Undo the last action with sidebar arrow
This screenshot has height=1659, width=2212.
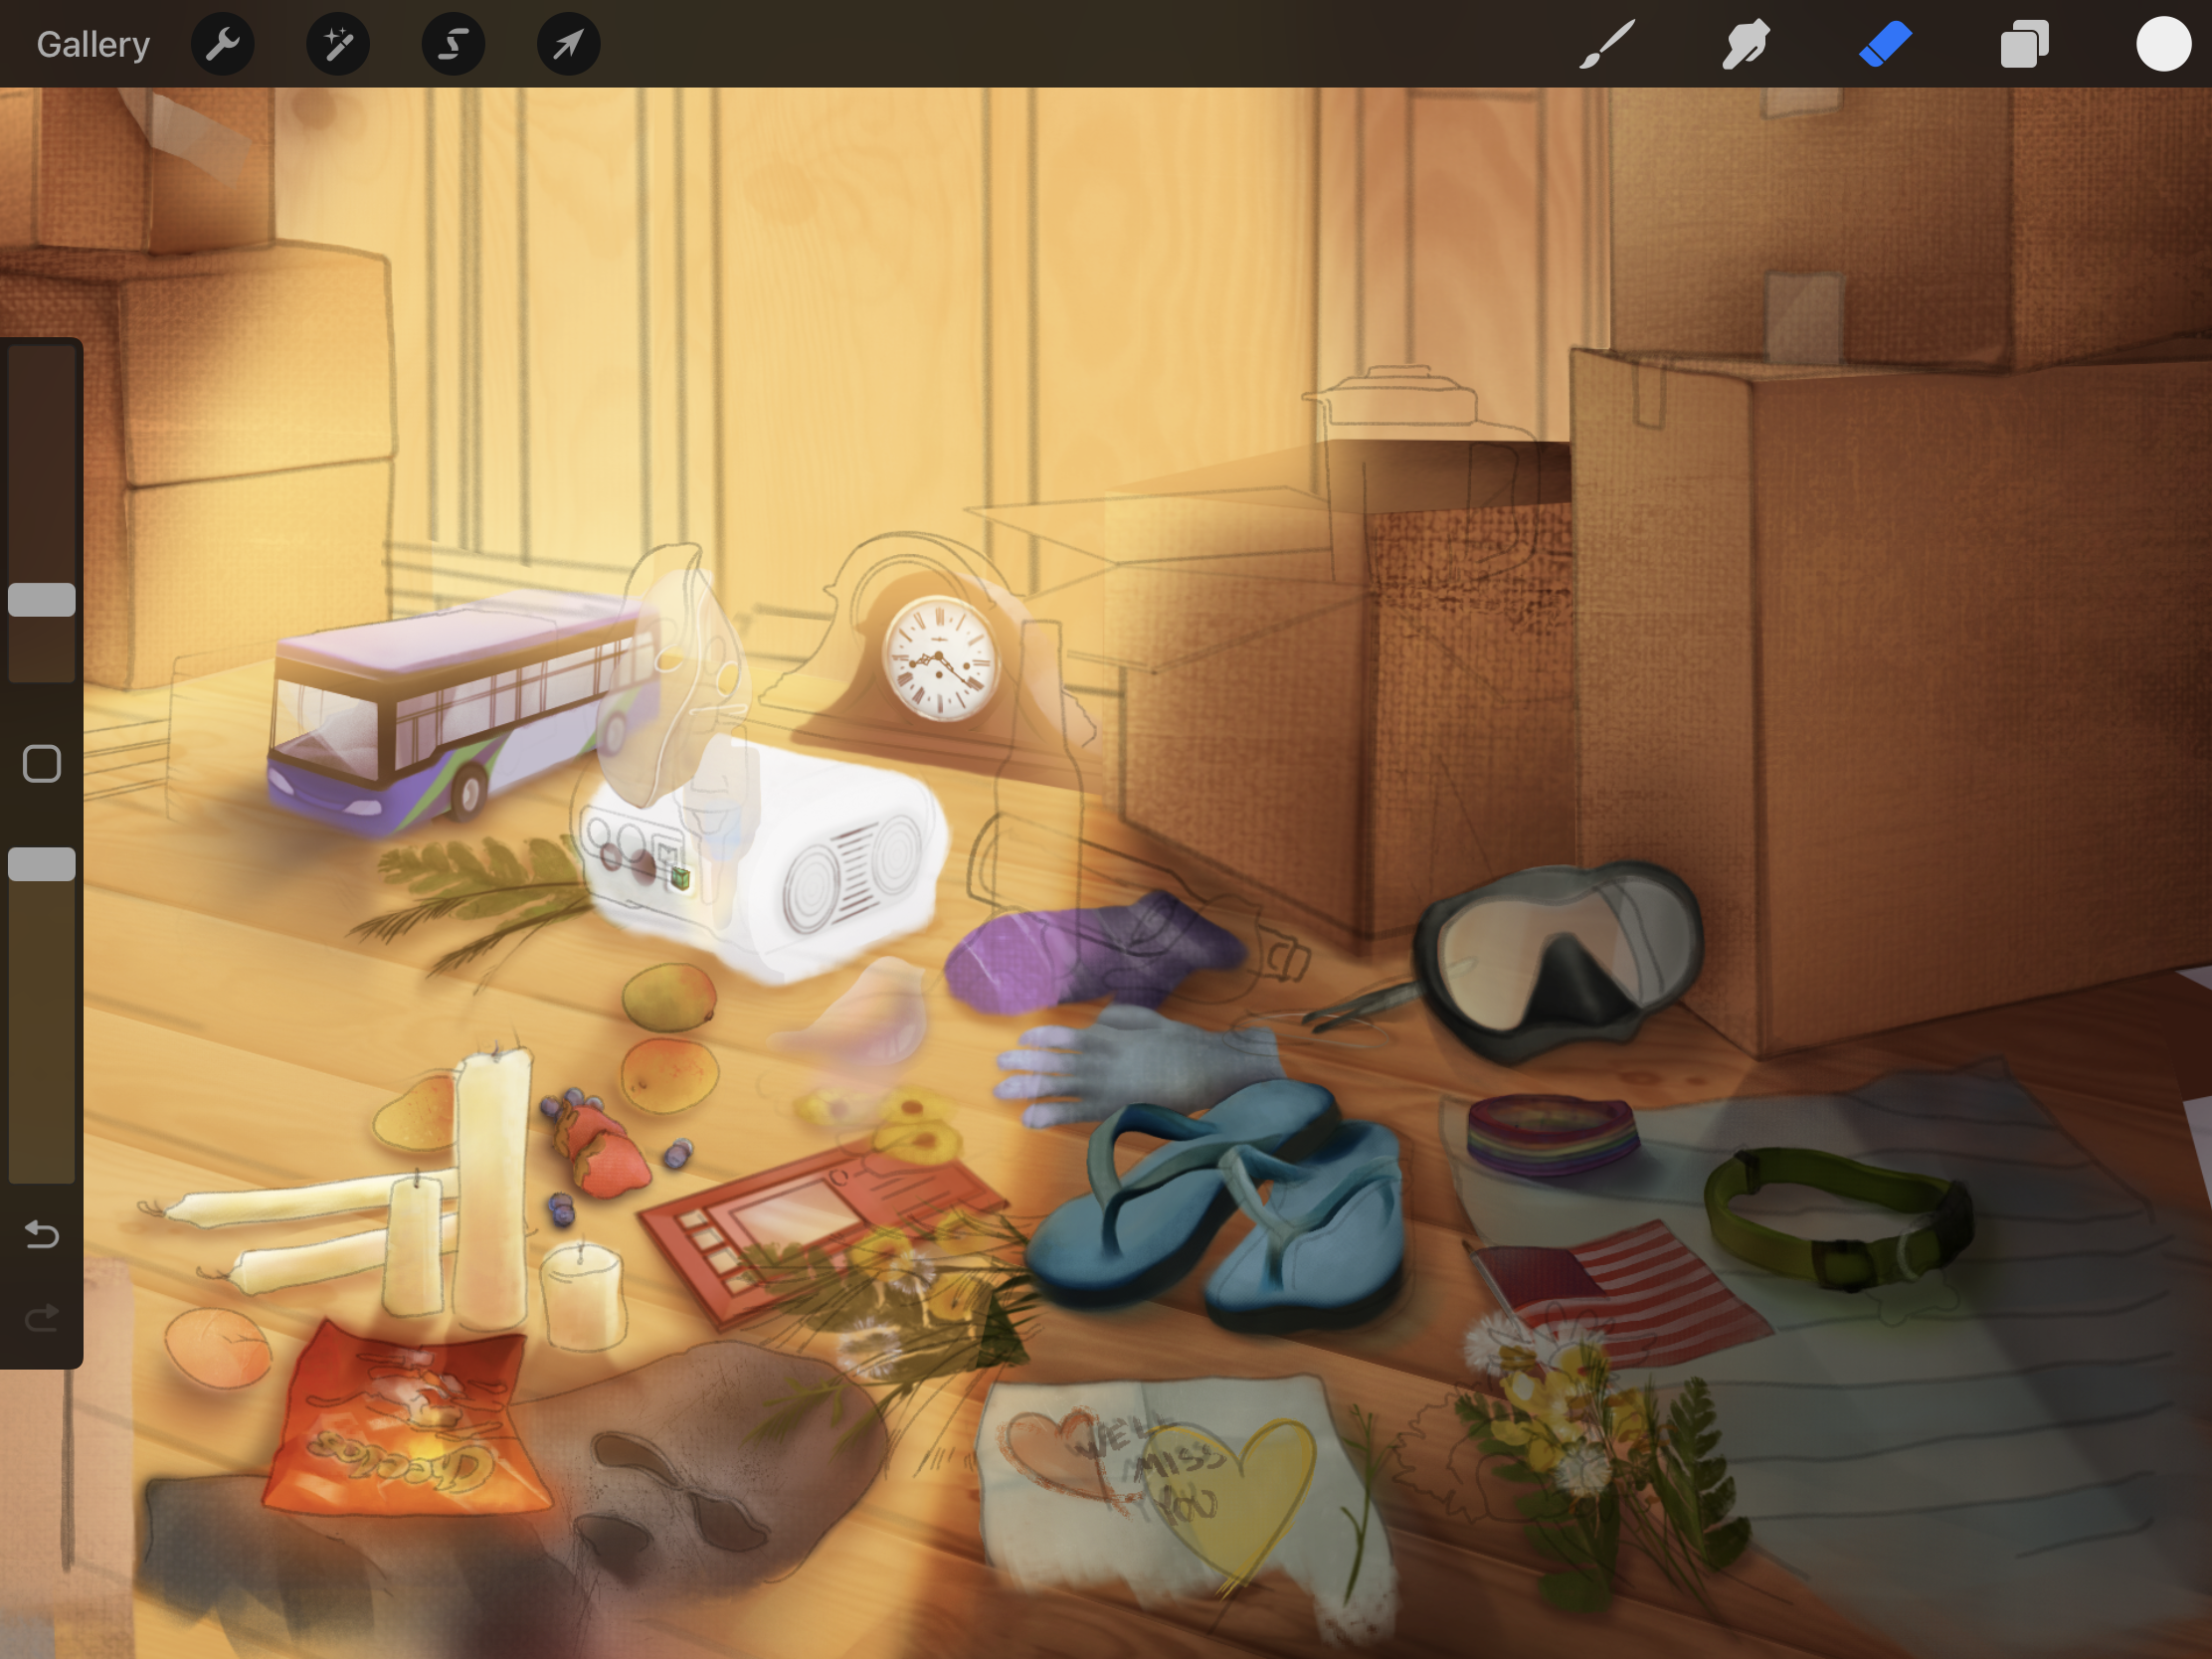(42, 1235)
